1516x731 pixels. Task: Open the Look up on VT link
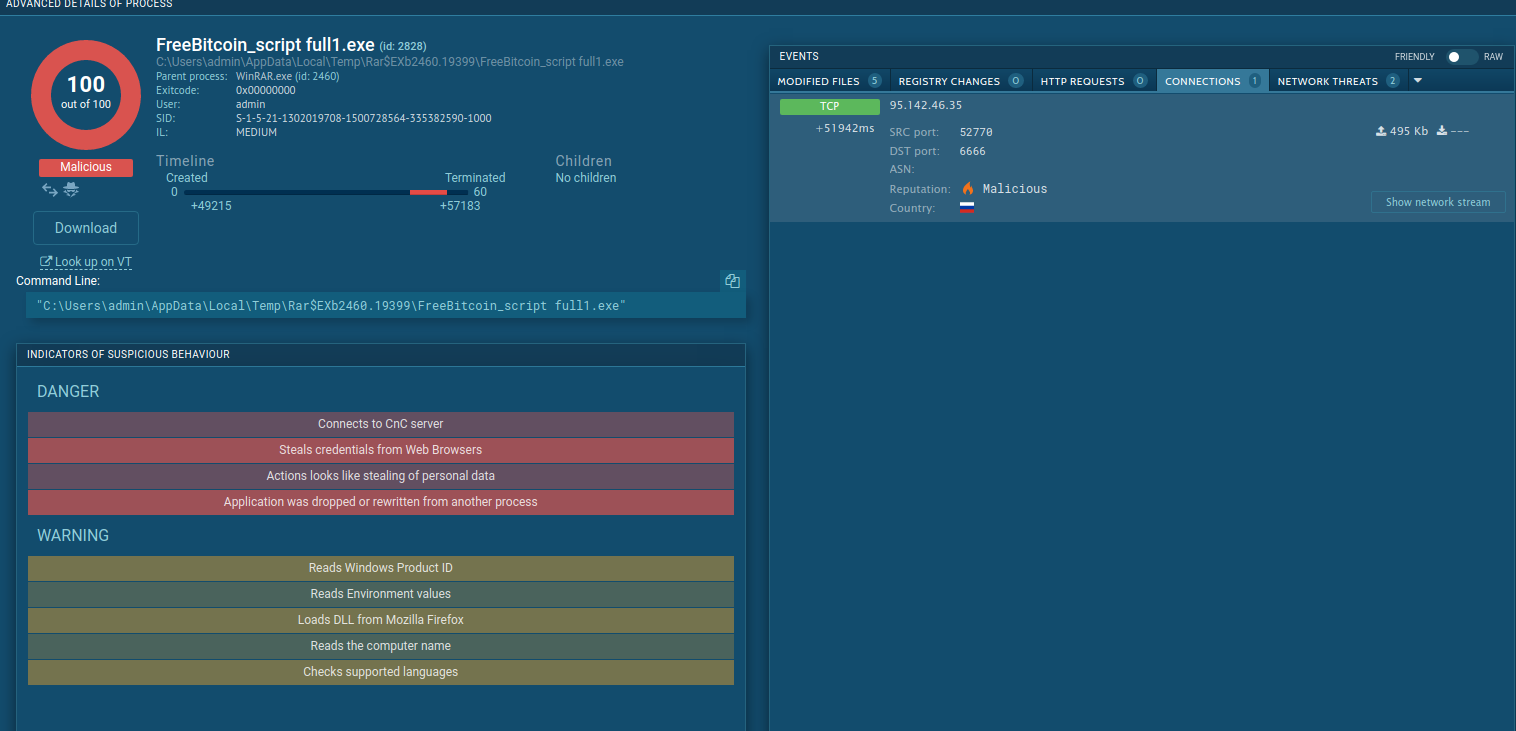86,262
